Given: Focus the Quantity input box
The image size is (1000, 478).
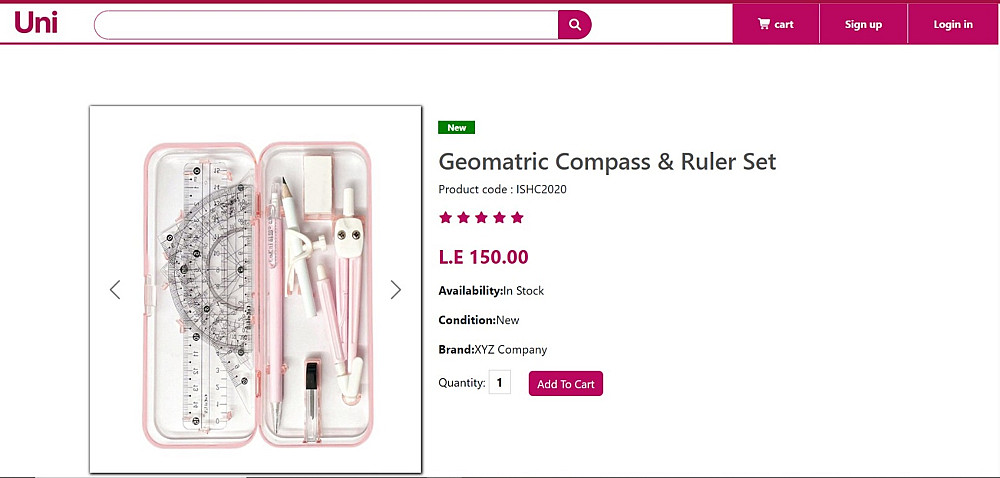Looking at the screenshot, I should click(499, 382).
